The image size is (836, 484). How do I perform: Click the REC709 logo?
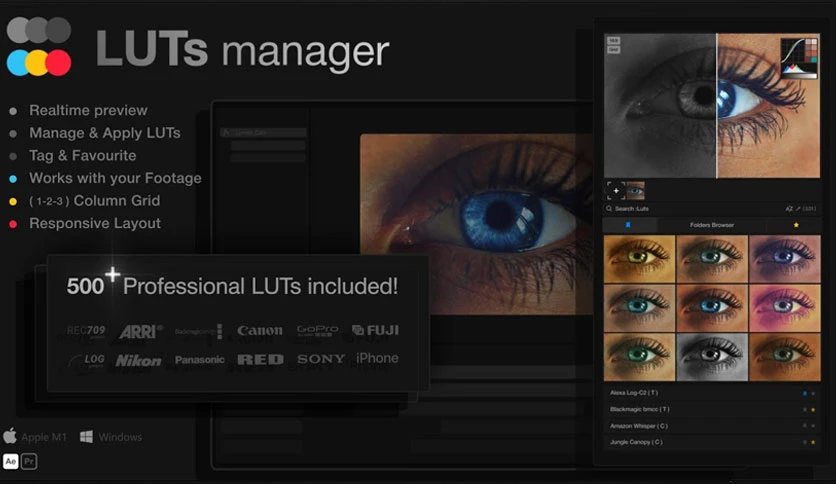click(86, 331)
